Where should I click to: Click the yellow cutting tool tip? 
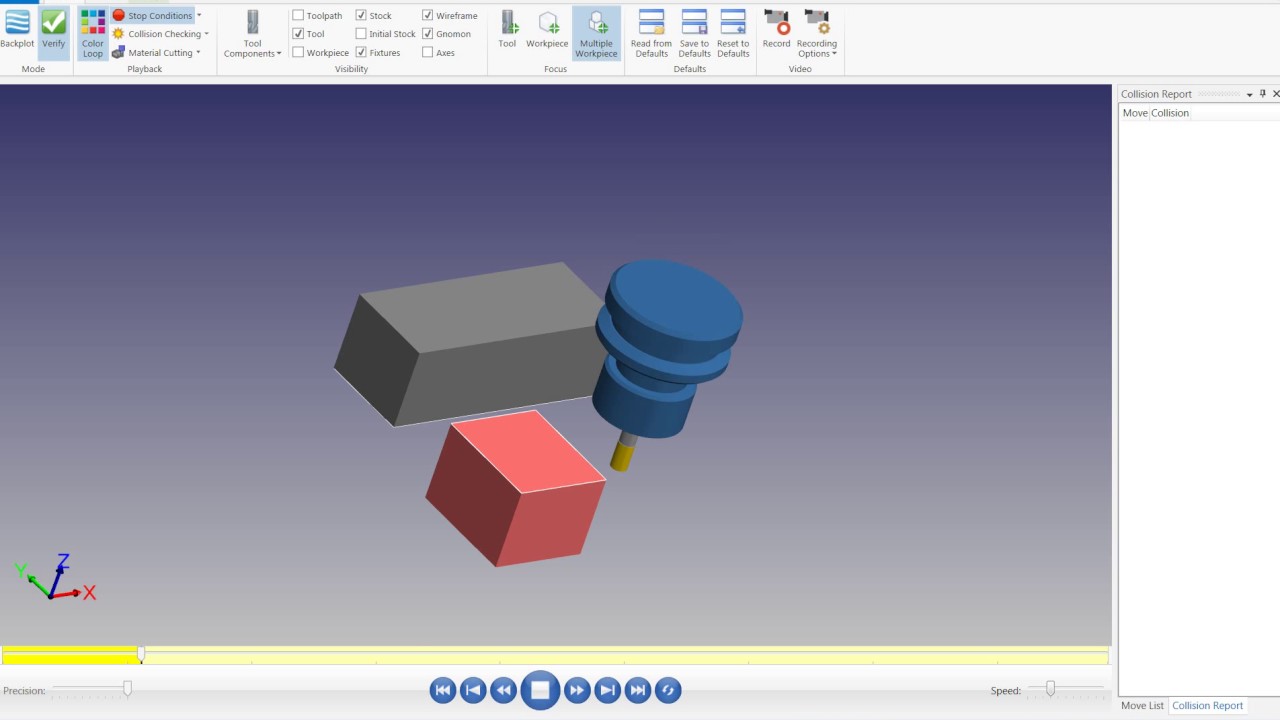point(622,456)
